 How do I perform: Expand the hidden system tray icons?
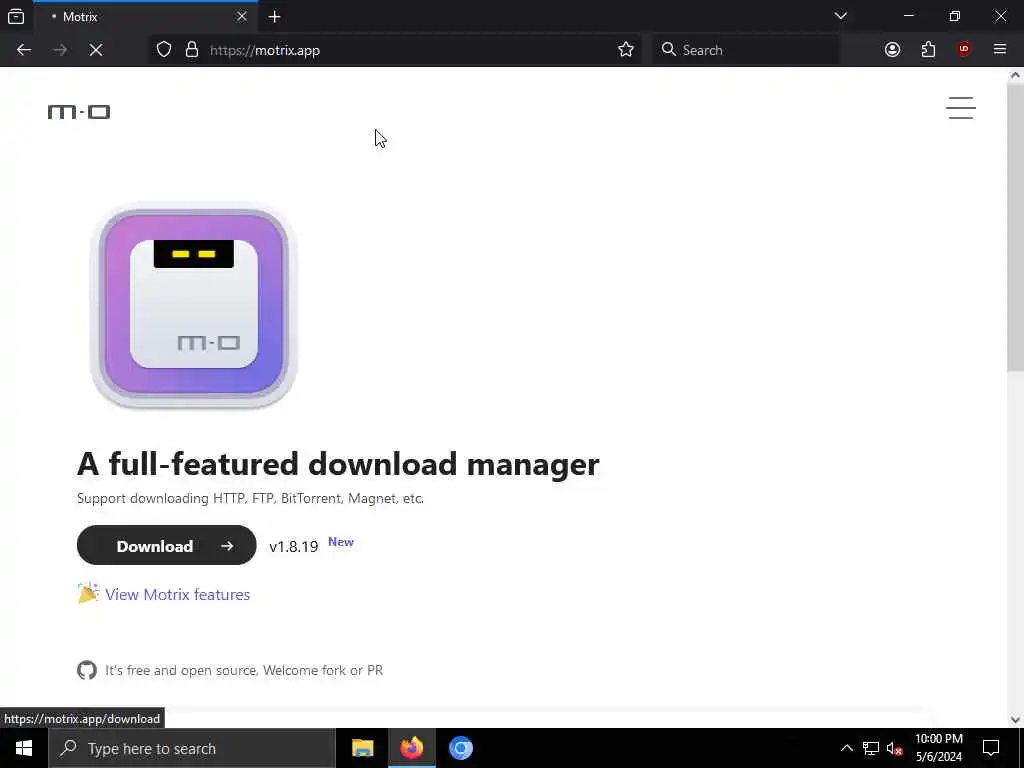[846, 748]
